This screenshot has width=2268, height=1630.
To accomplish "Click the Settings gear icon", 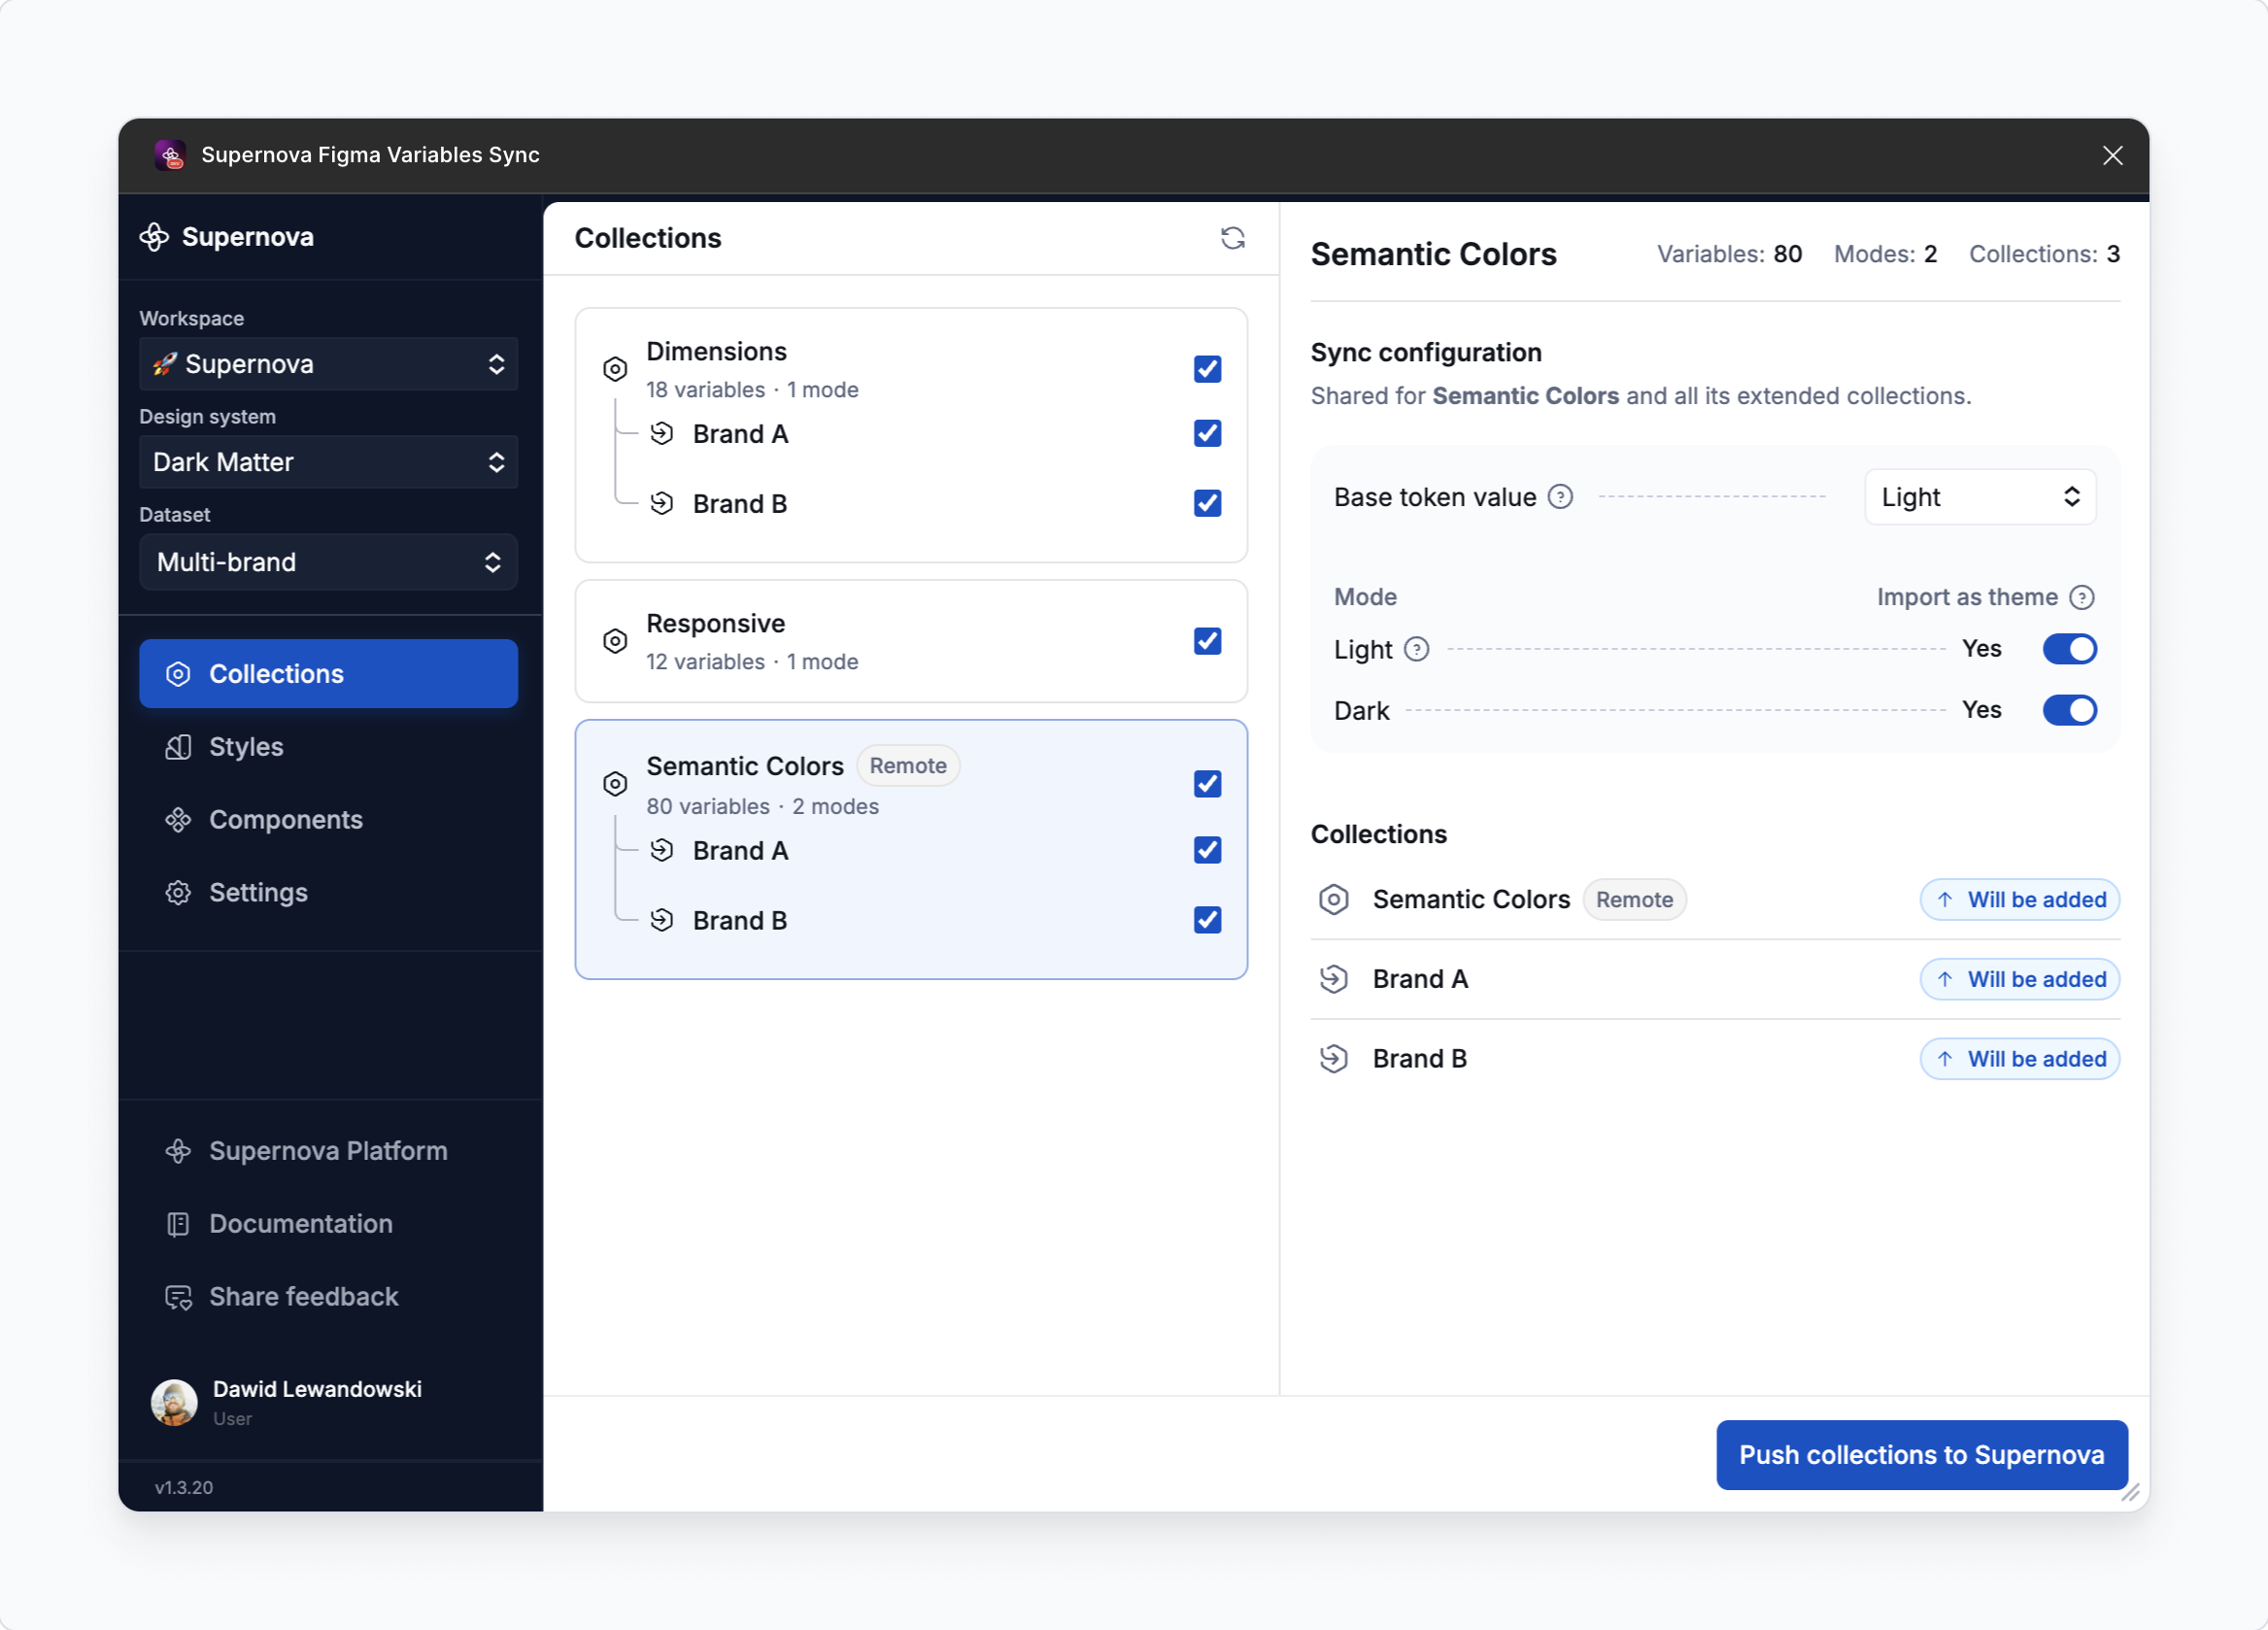I will pyautogui.click(x=178, y=893).
